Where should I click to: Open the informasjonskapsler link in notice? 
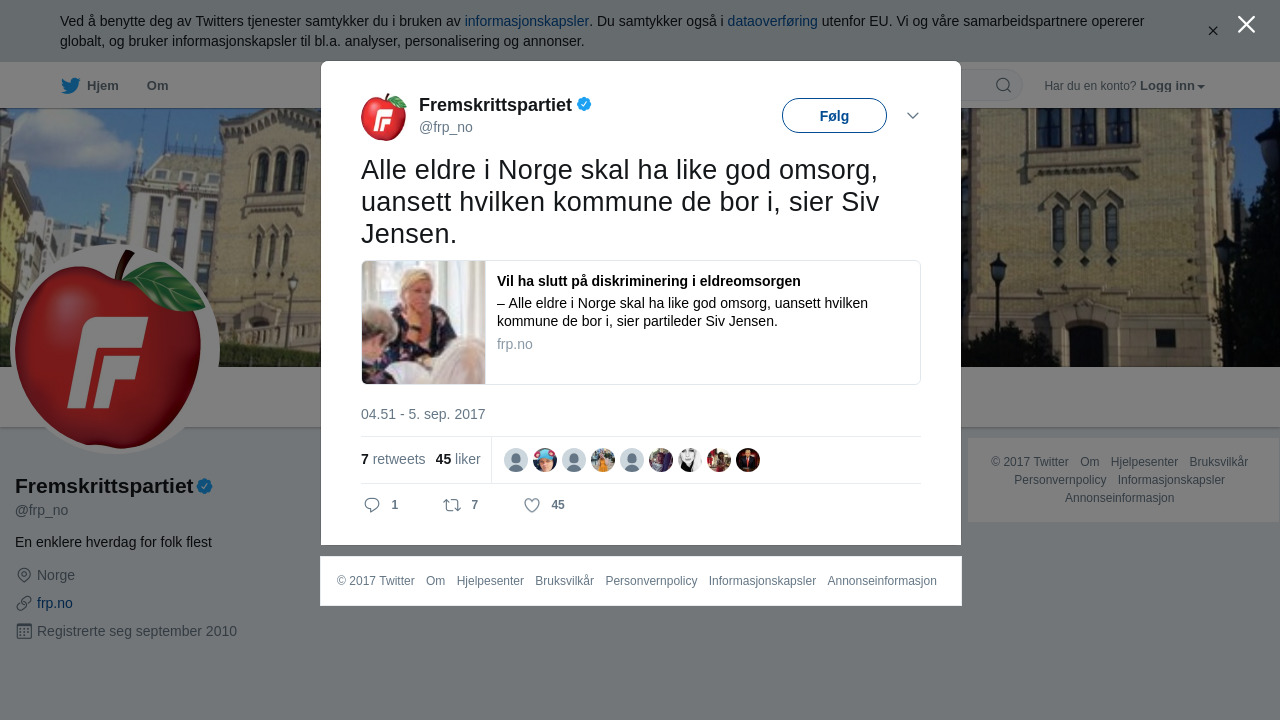pos(526,21)
